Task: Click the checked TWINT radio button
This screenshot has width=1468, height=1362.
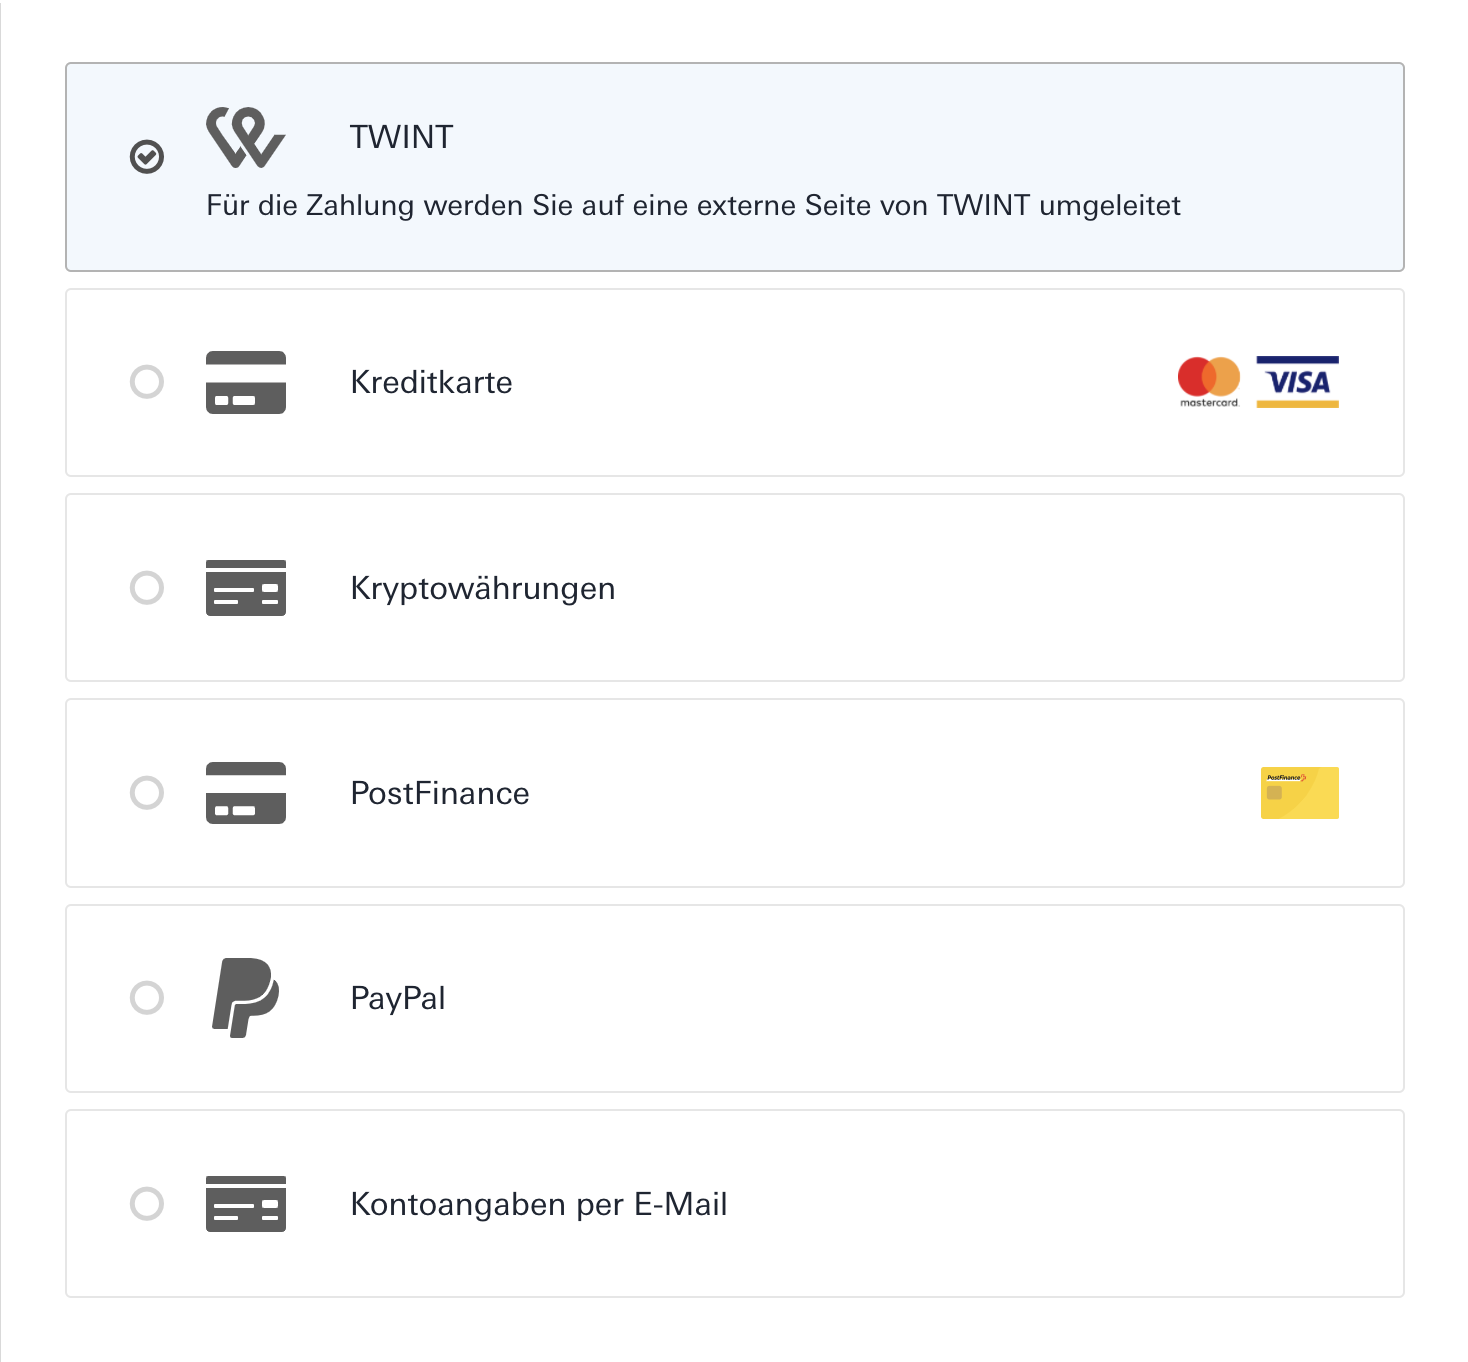Action: coord(147,156)
